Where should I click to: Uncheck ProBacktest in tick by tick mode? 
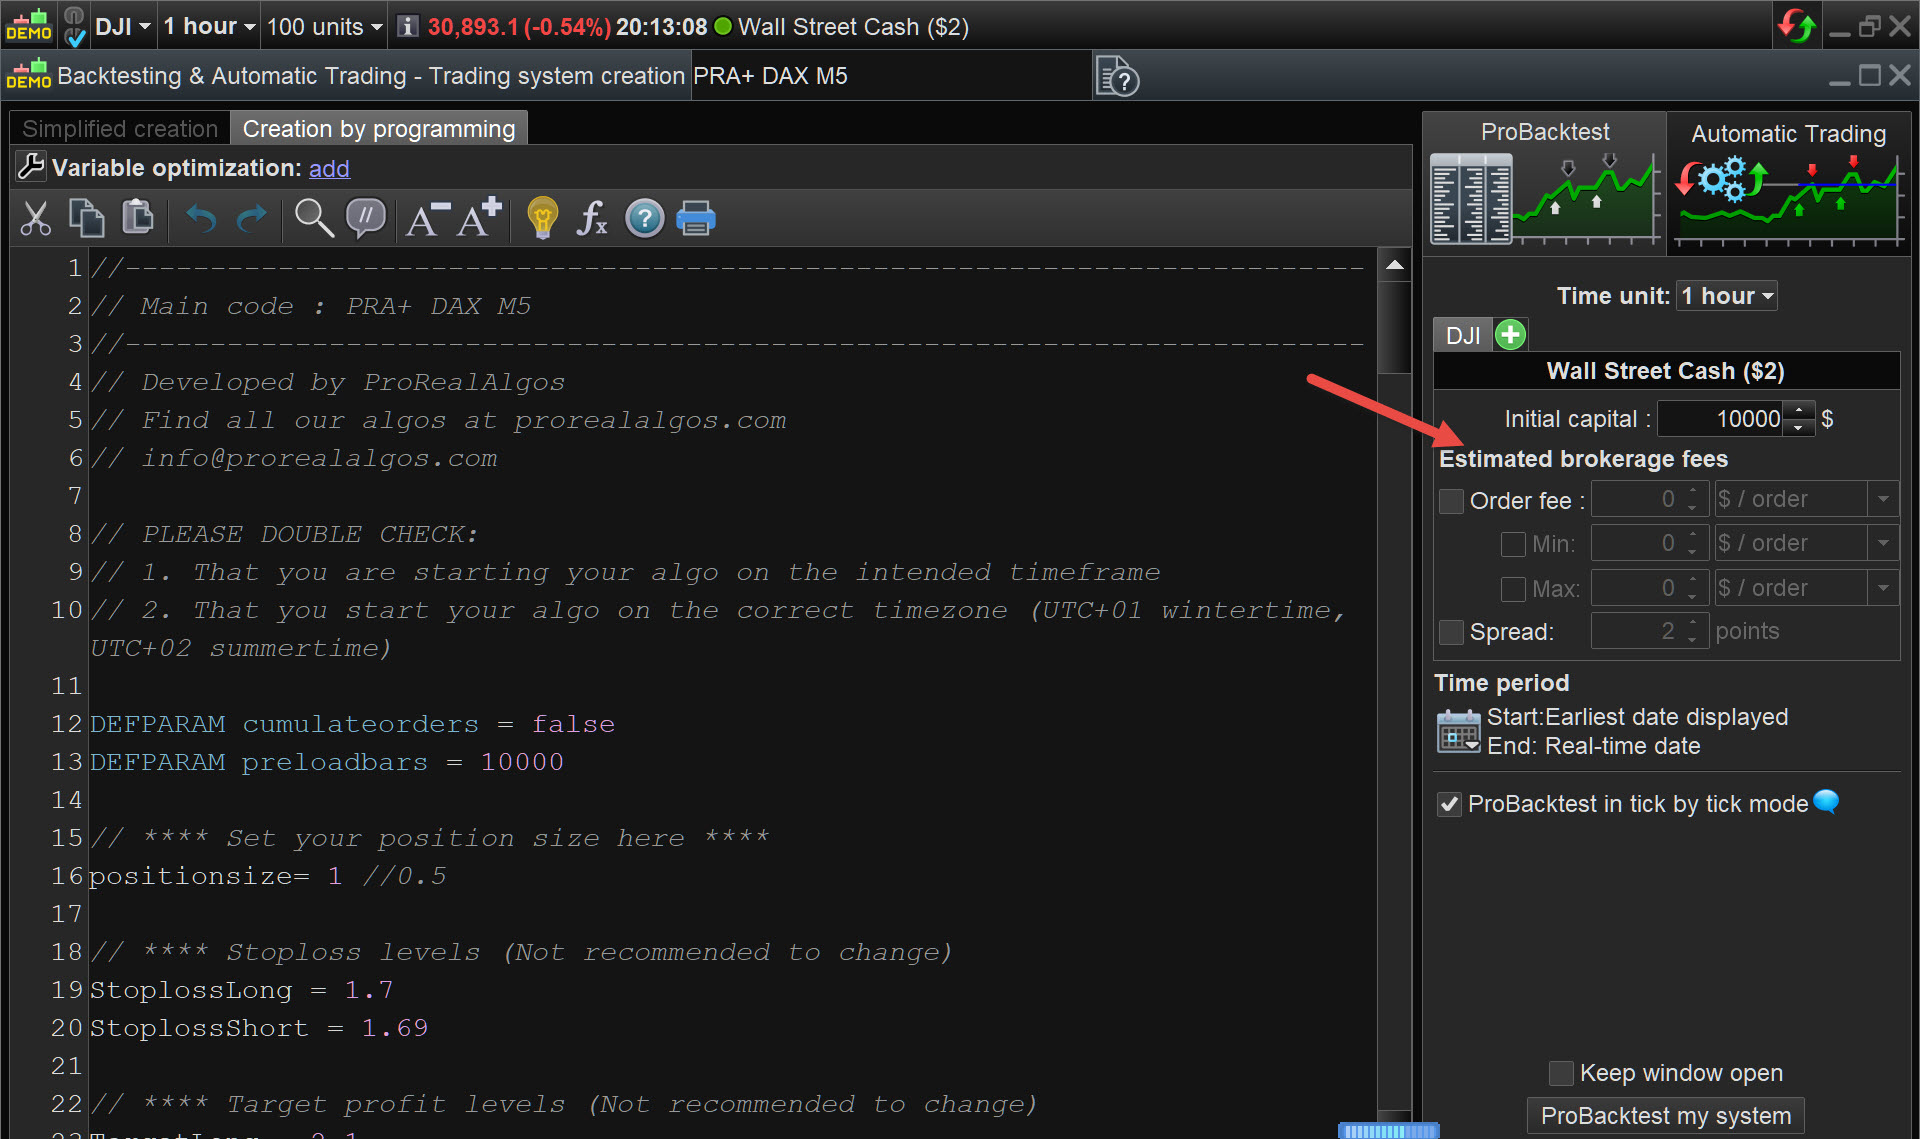tap(1449, 805)
